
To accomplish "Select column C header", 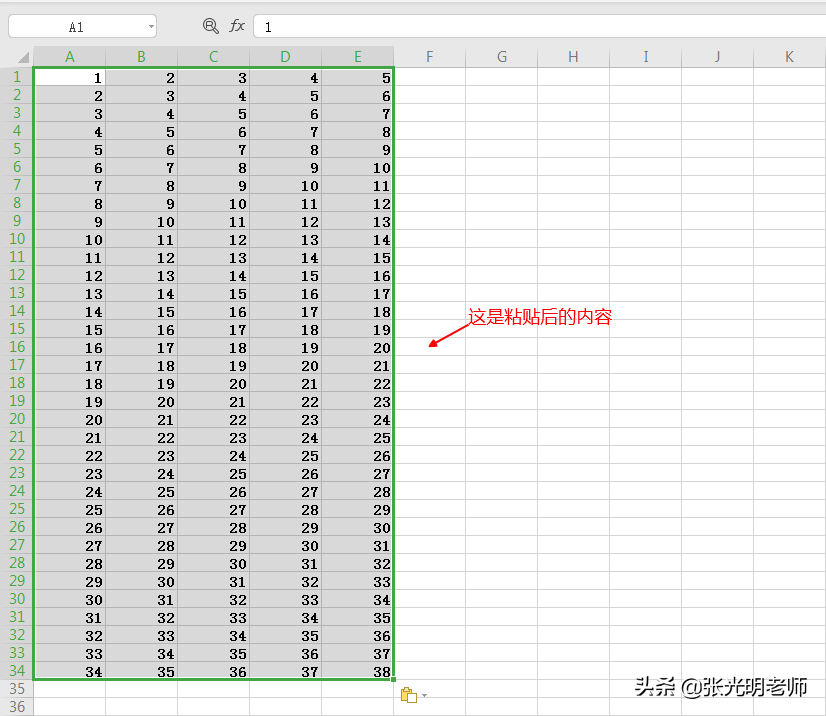I will (213, 57).
